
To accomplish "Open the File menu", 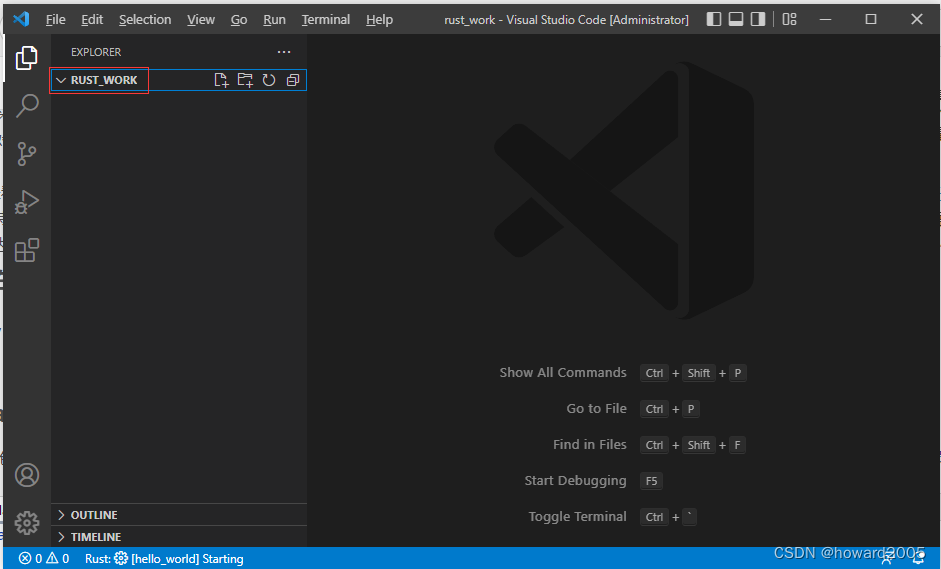I will pos(56,19).
